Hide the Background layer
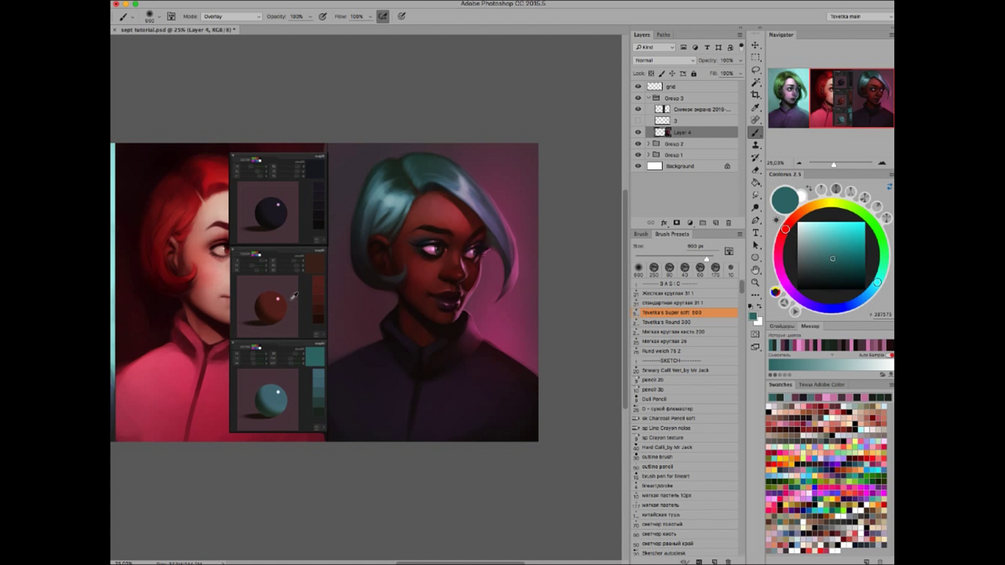The height and width of the screenshot is (565, 1005). click(638, 166)
